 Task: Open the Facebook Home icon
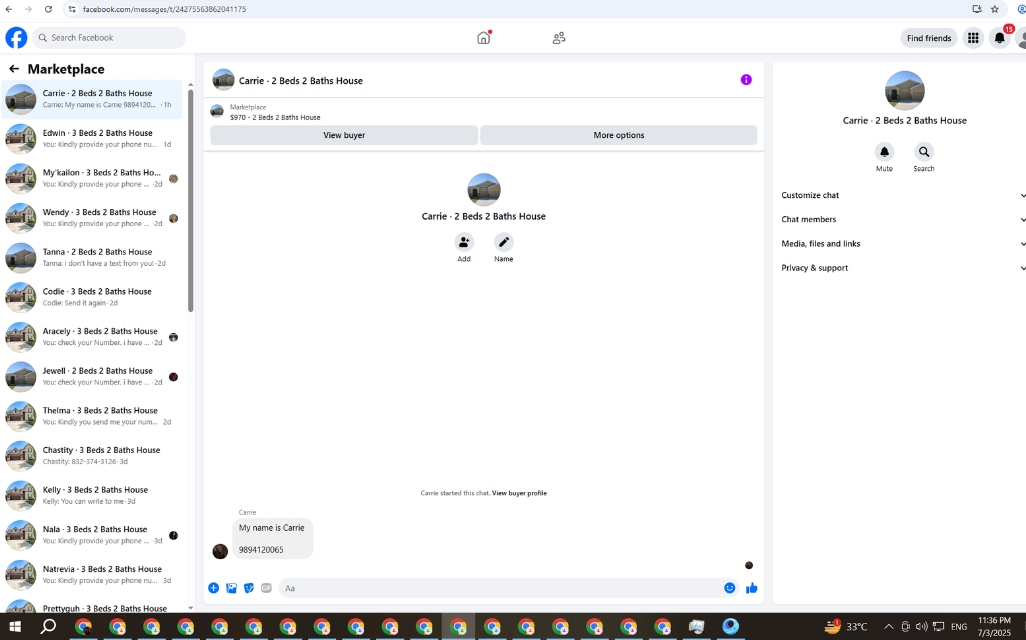484,38
